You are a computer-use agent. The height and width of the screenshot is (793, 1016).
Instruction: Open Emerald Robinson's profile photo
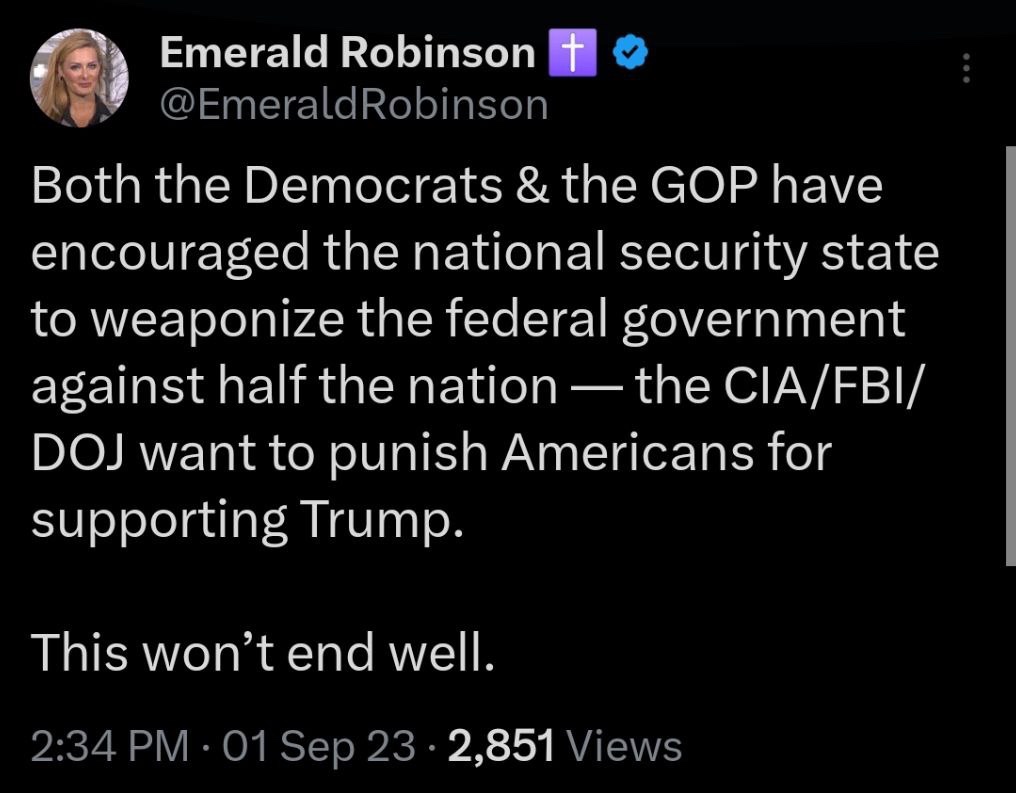coord(80,79)
